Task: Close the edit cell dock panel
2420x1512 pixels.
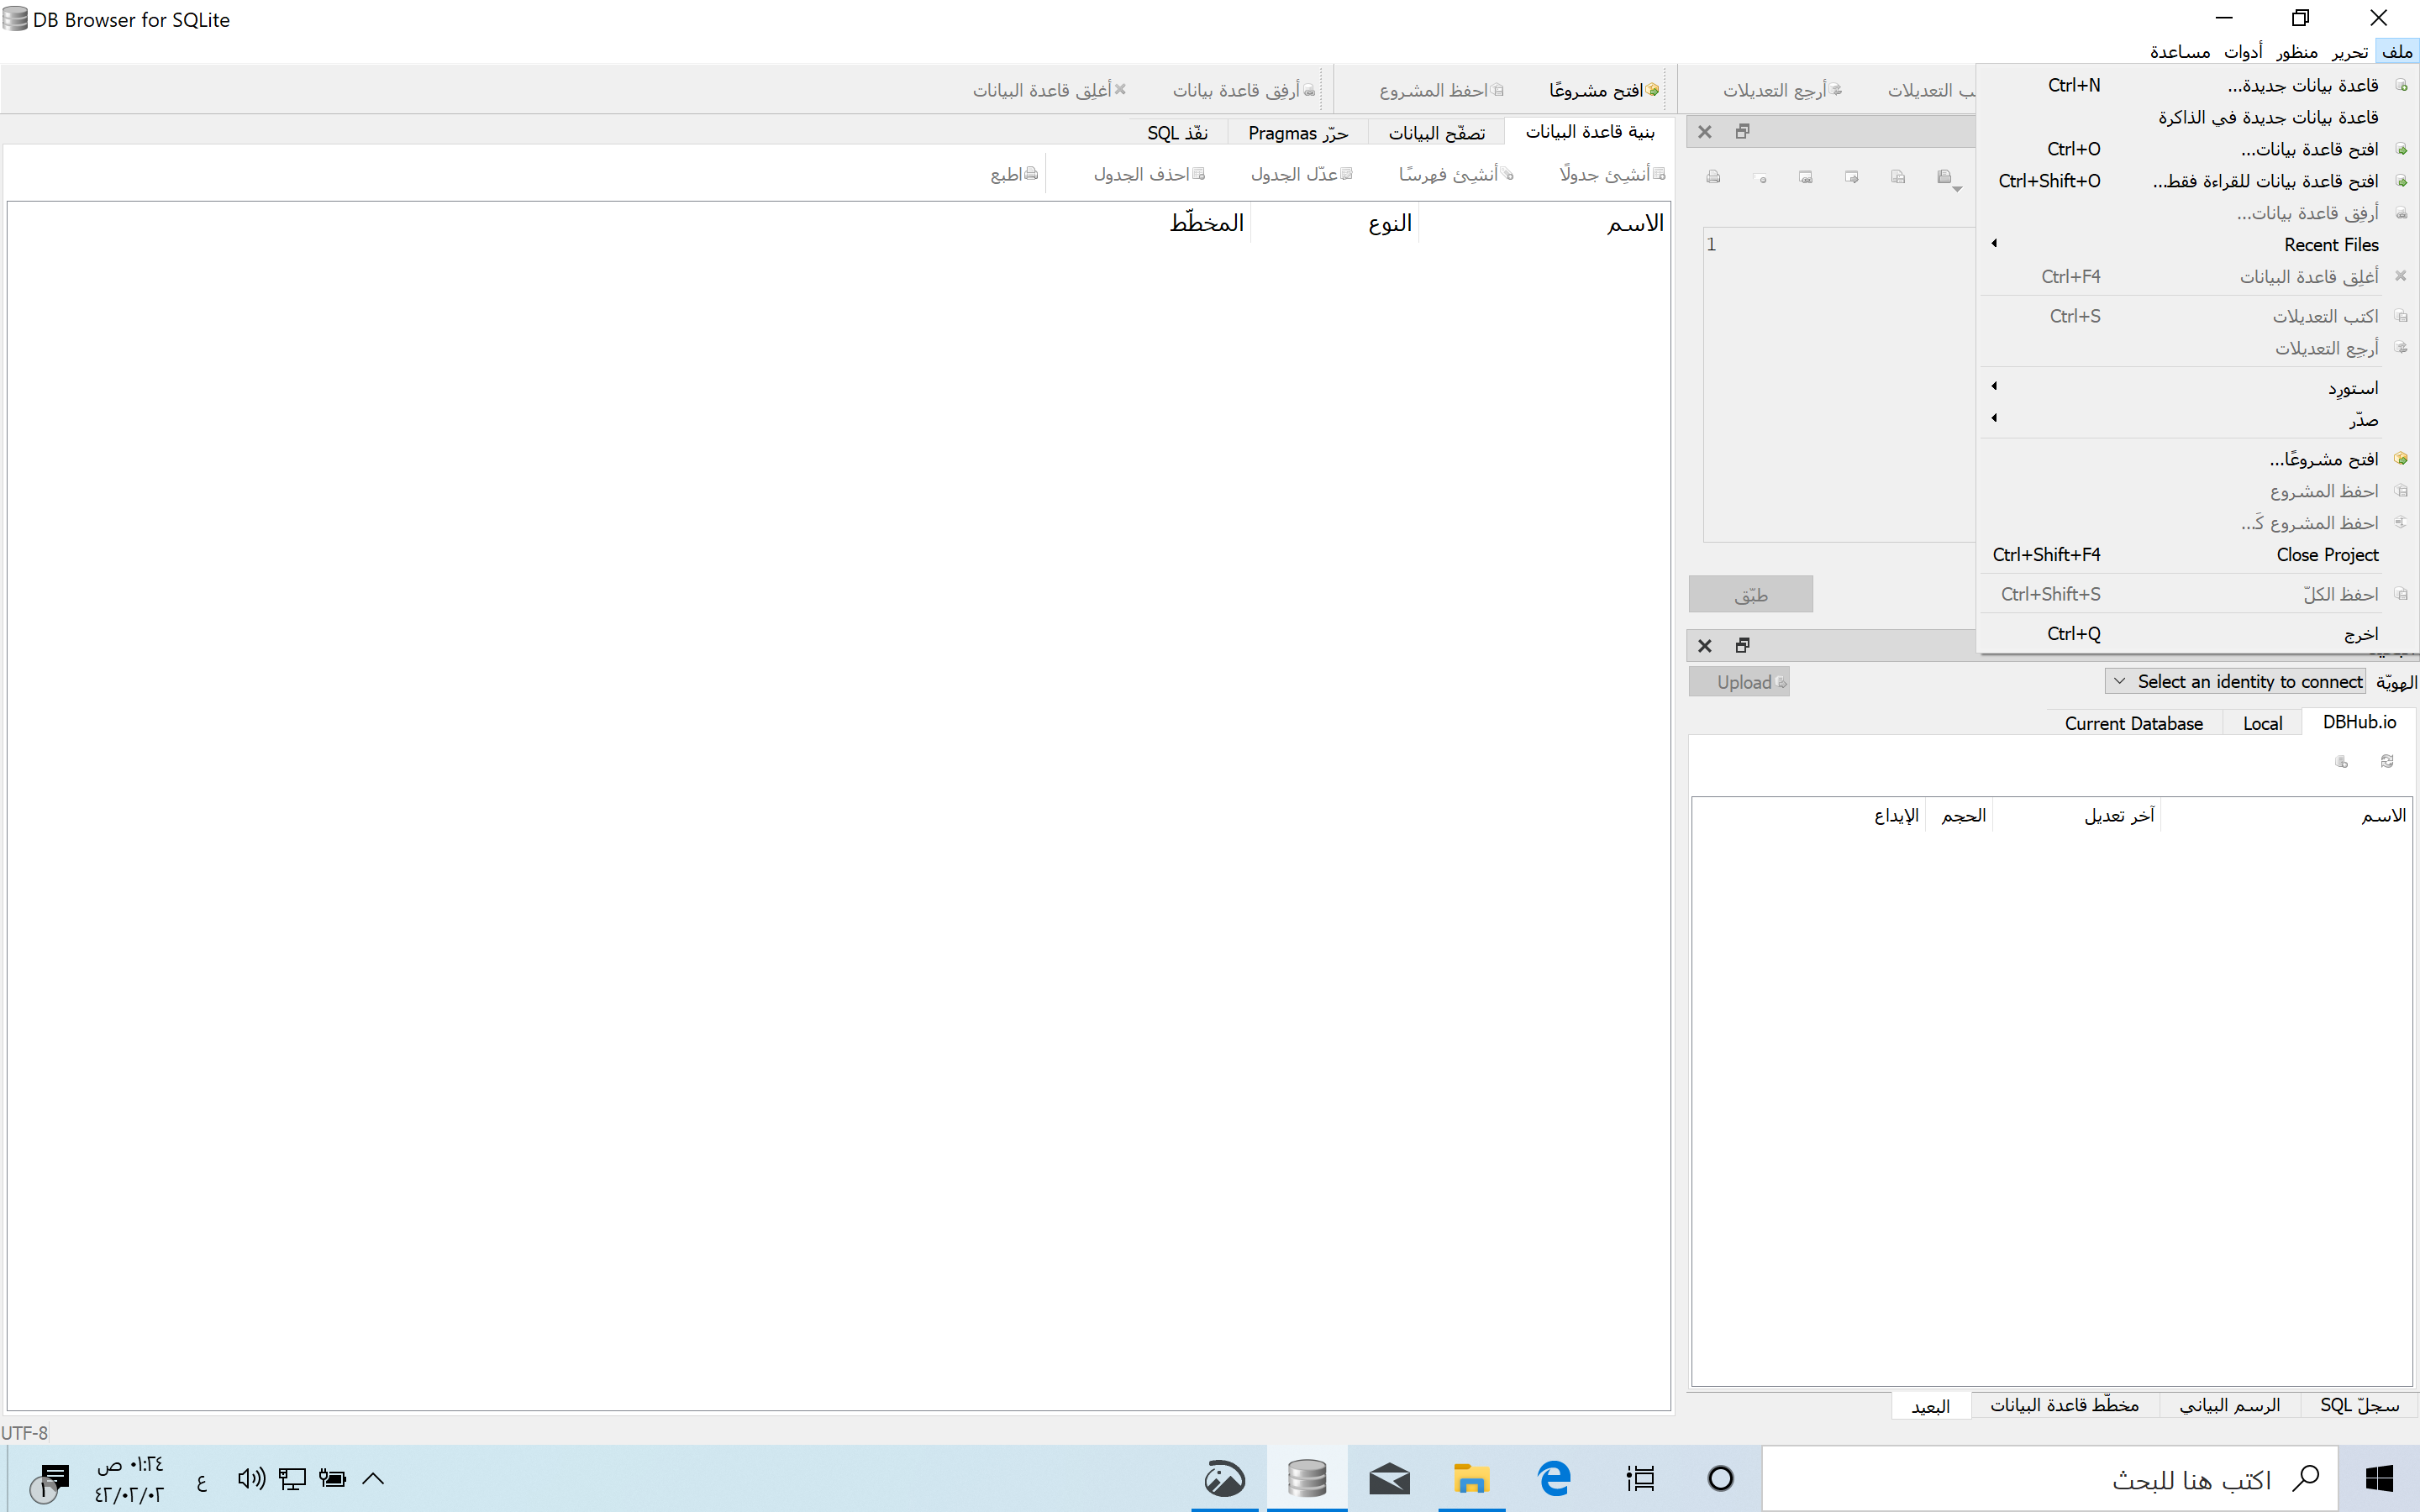Action: (1705, 132)
